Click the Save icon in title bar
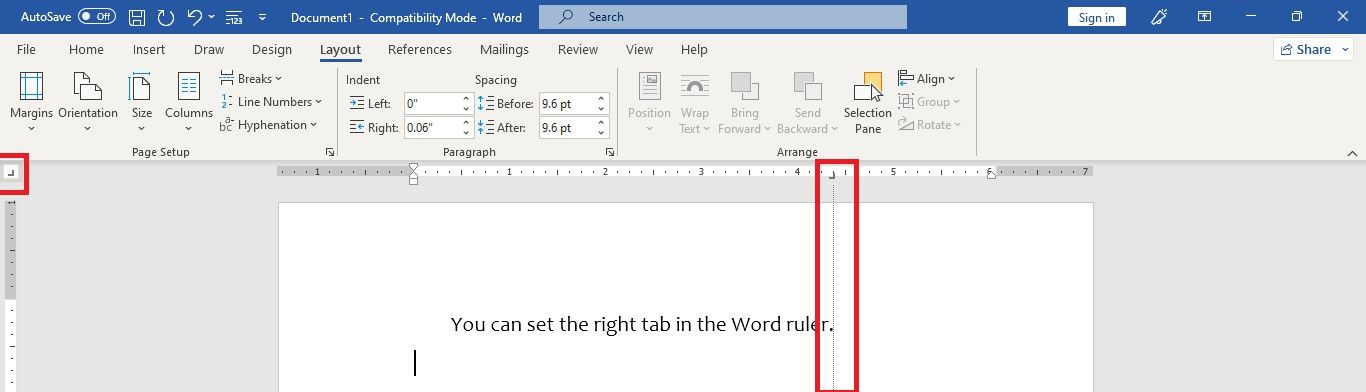 click(x=138, y=17)
